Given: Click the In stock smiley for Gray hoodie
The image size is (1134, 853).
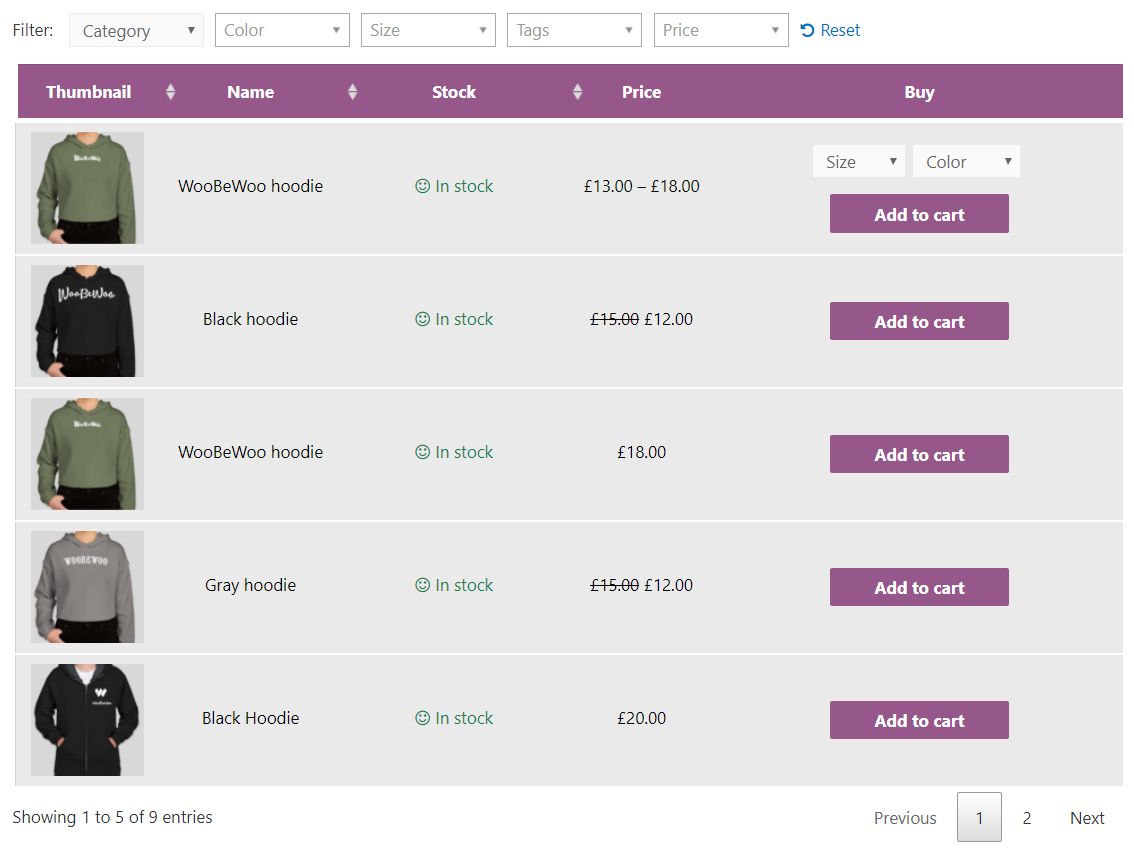Looking at the screenshot, I should pyautogui.click(x=422, y=585).
